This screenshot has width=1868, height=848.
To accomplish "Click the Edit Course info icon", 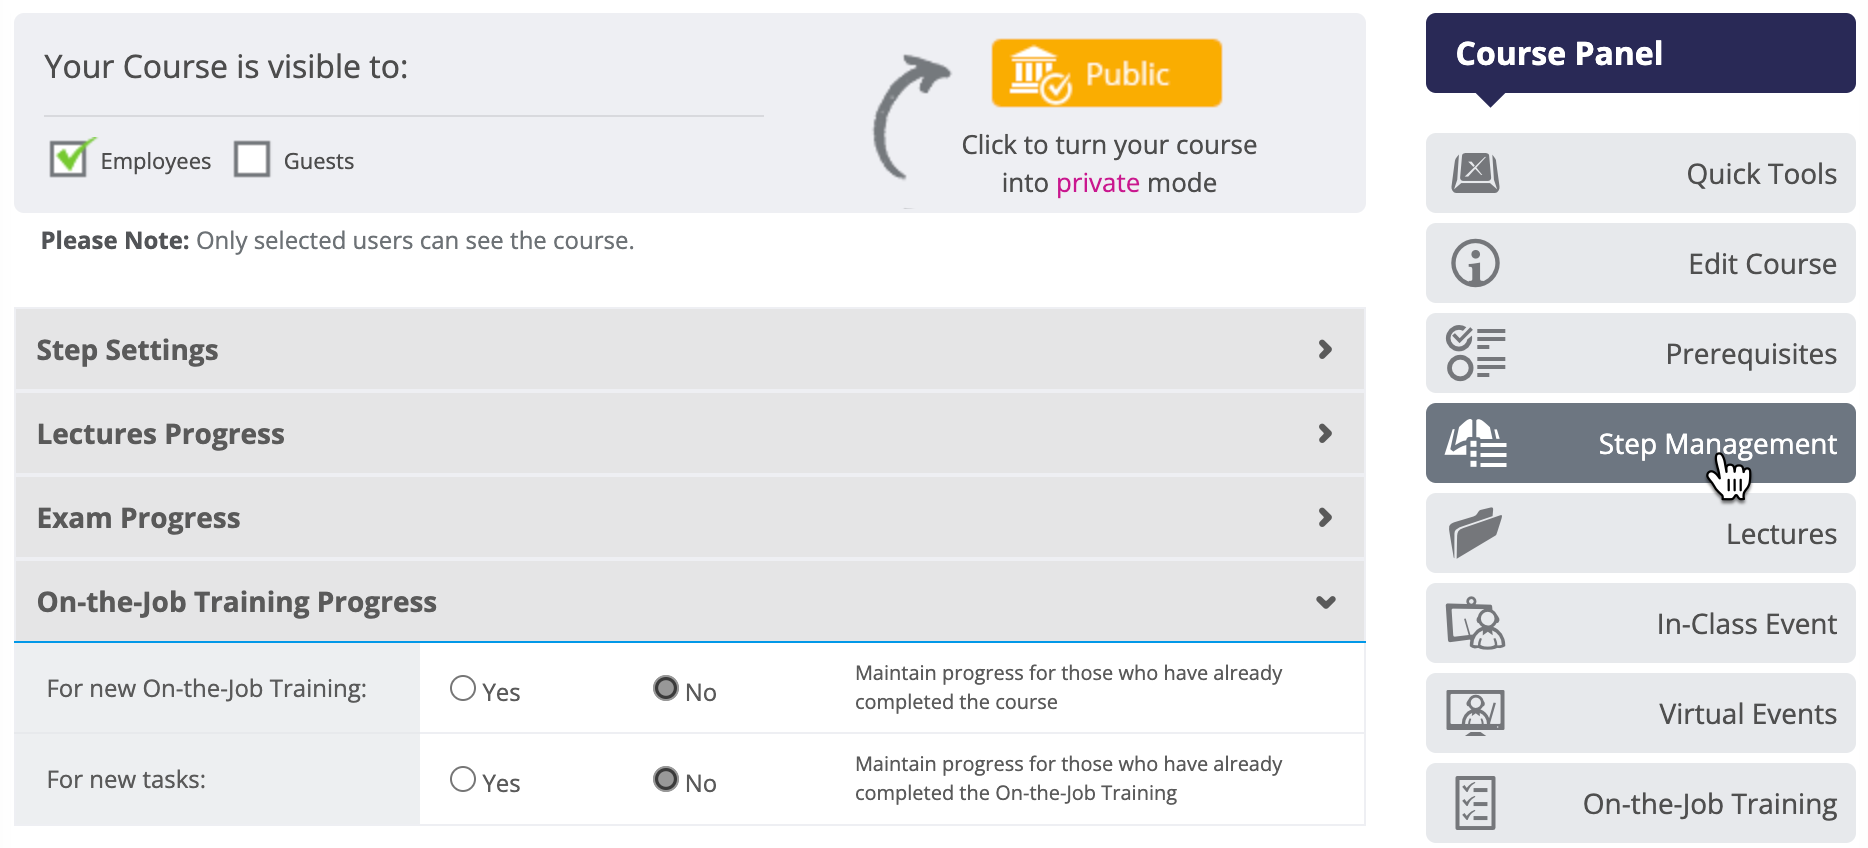I will click(1475, 264).
